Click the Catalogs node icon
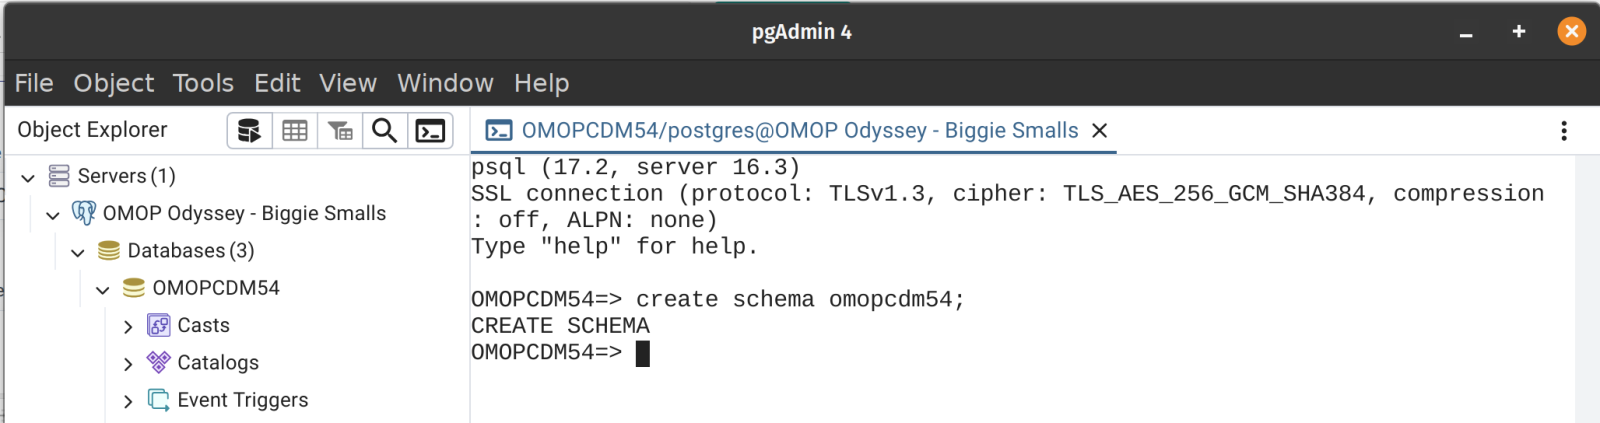Screen dimensions: 1600x423 159,362
